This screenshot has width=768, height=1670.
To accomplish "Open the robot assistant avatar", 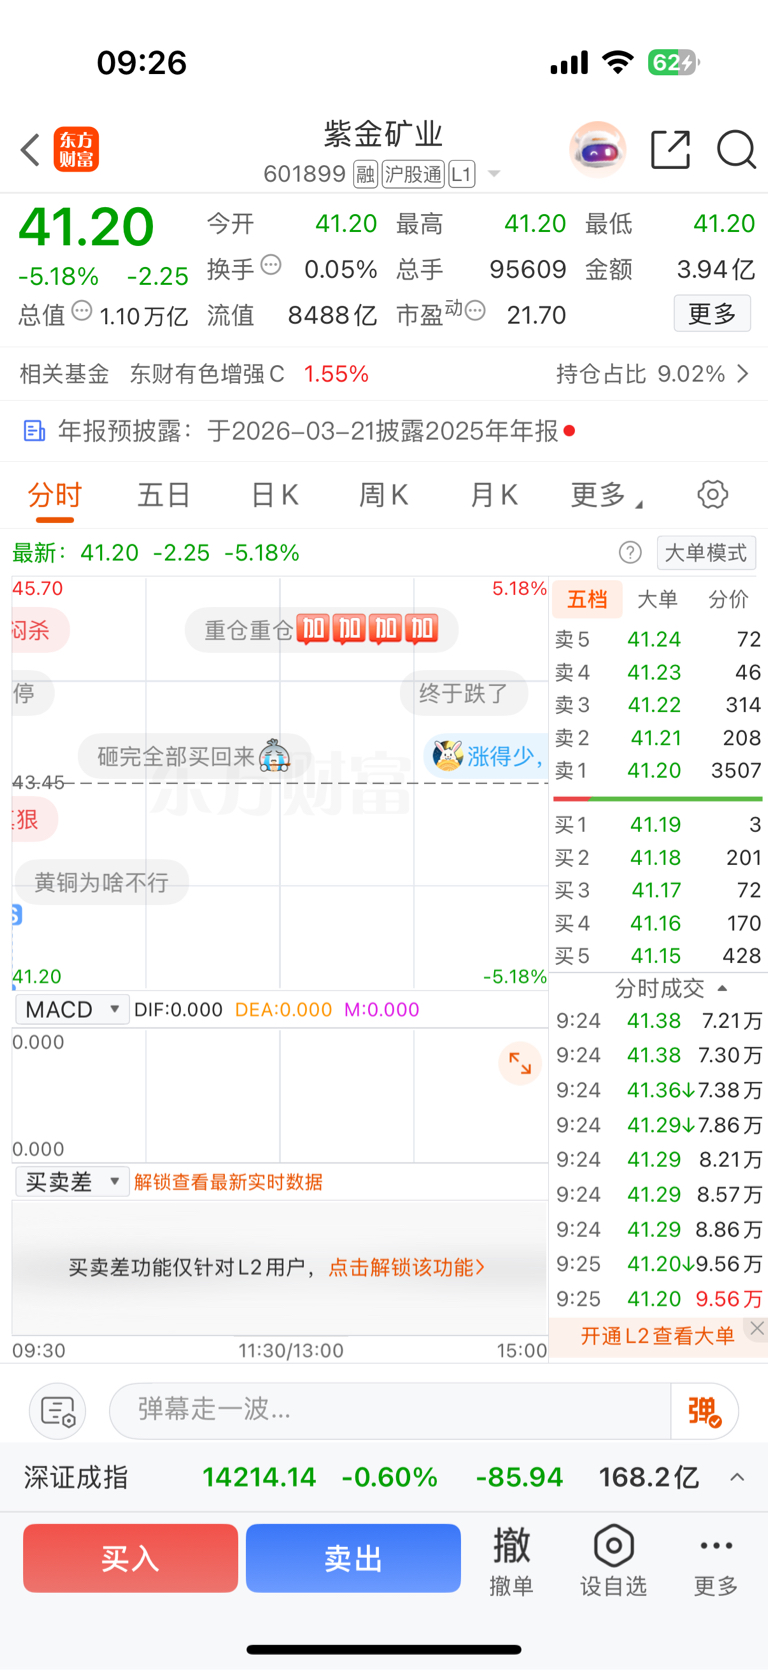I will click(x=598, y=150).
